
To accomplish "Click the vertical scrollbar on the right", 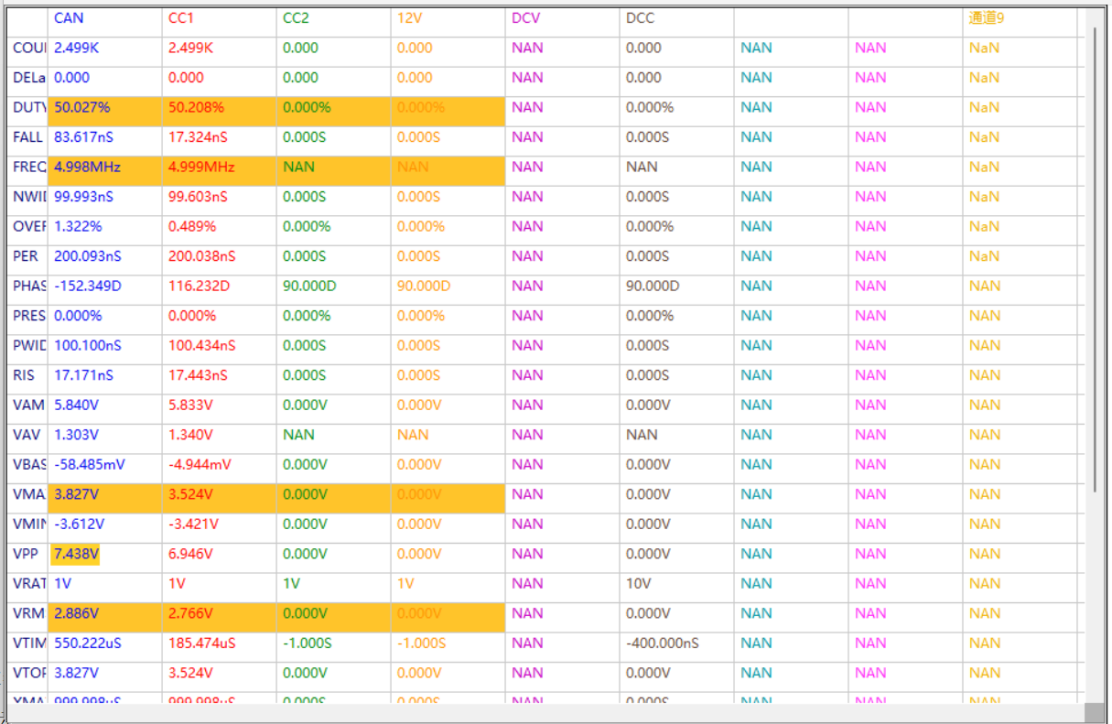I will [1095, 350].
